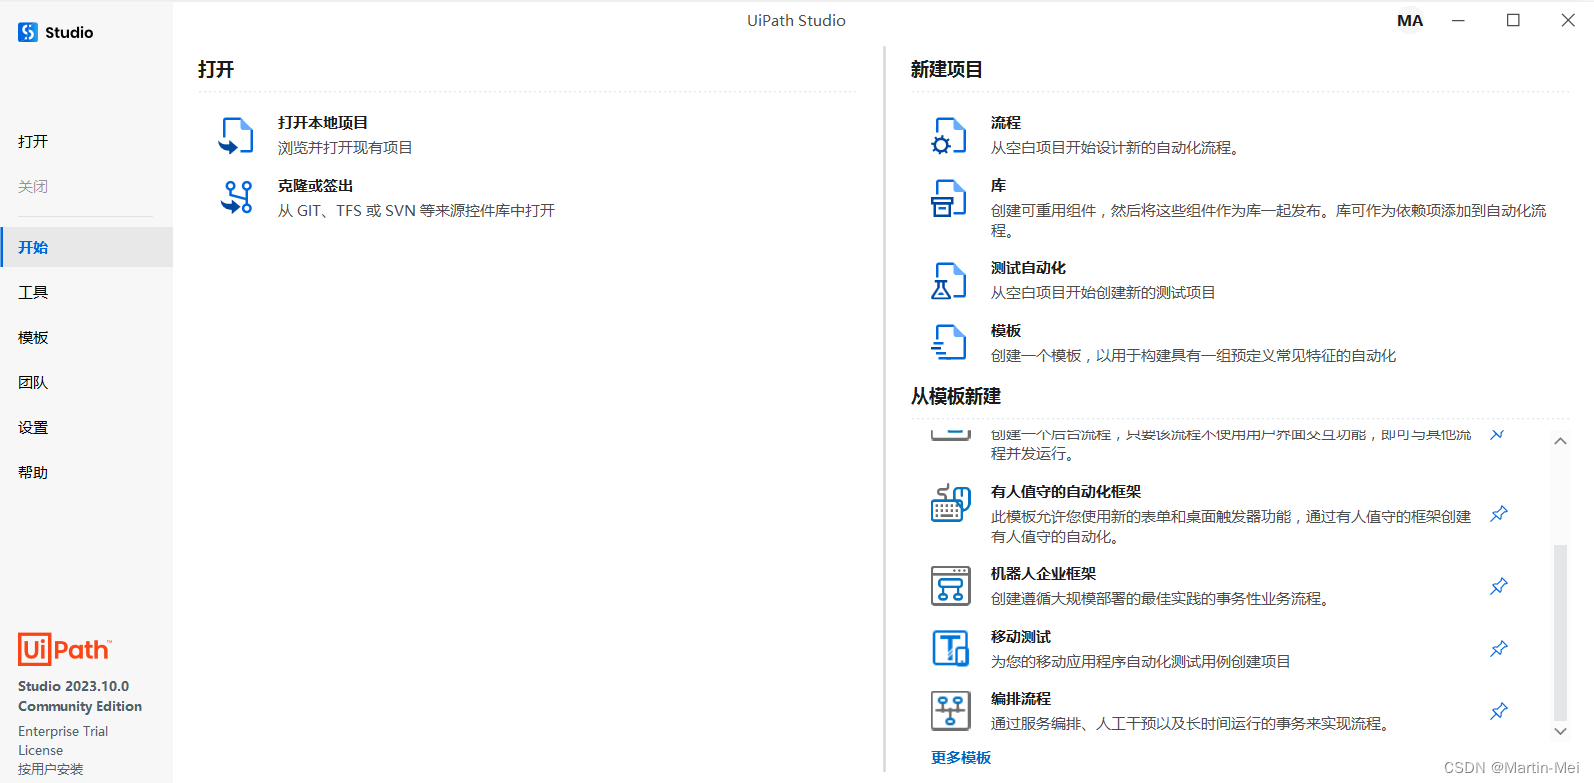Click the Studio 2023.10.0 version text
Image resolution: width=1594 pixels, height=783 pixels.
click(x=73, y=686)
